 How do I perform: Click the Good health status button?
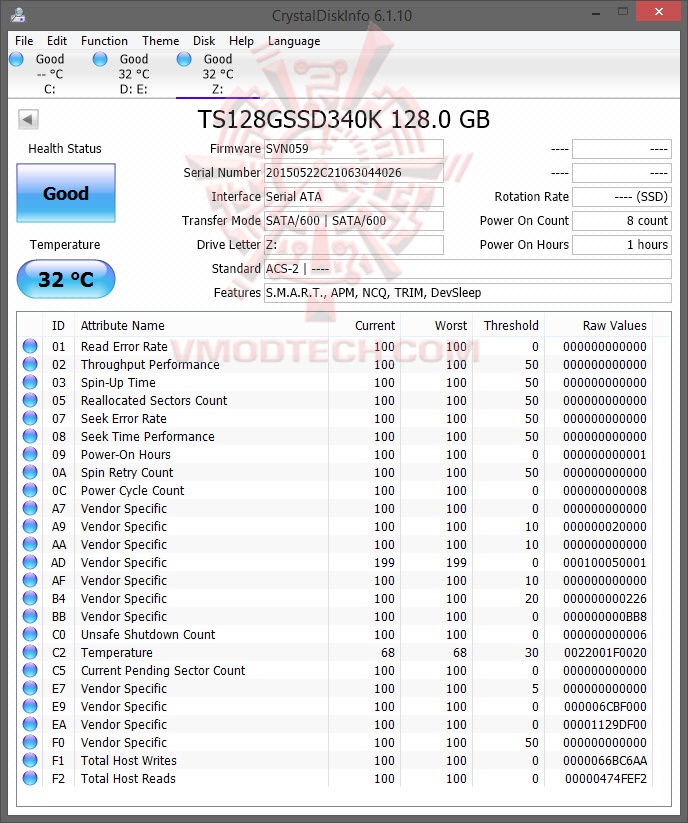point(66,193)
